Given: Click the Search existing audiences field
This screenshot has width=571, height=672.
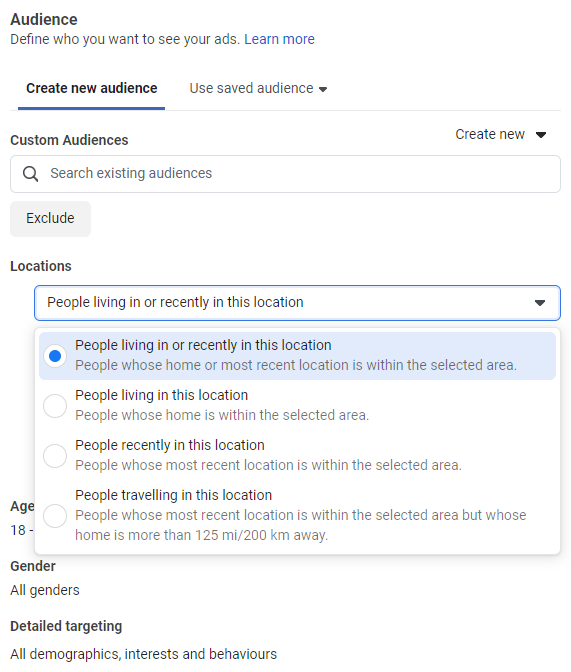Looking at the screenshot, I should coord(286,174).
